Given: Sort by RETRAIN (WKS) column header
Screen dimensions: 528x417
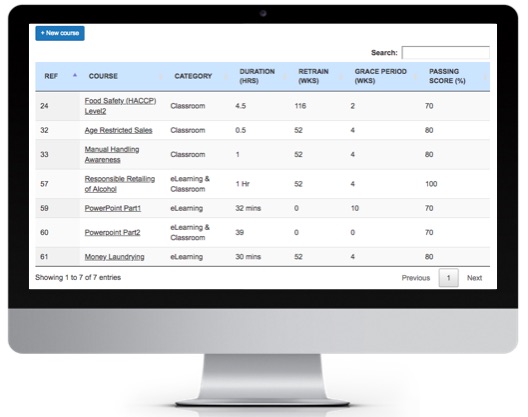Looking at the screenshot, I should pyautogui.click(x=313, y=76).
